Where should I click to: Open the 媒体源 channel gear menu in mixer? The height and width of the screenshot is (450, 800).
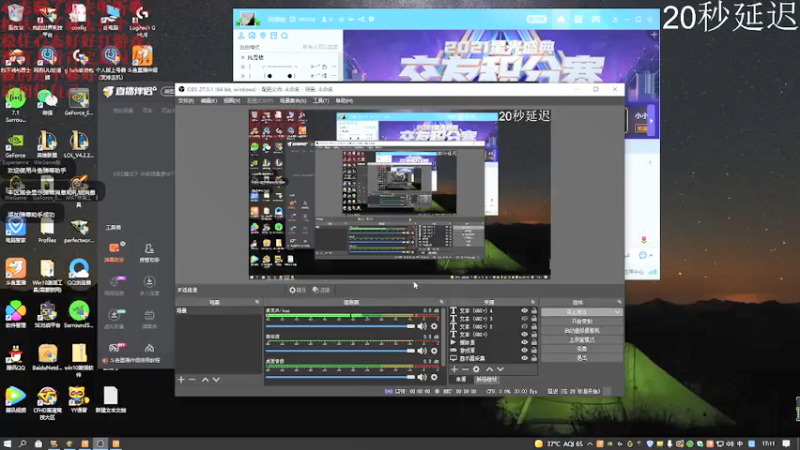434,351
